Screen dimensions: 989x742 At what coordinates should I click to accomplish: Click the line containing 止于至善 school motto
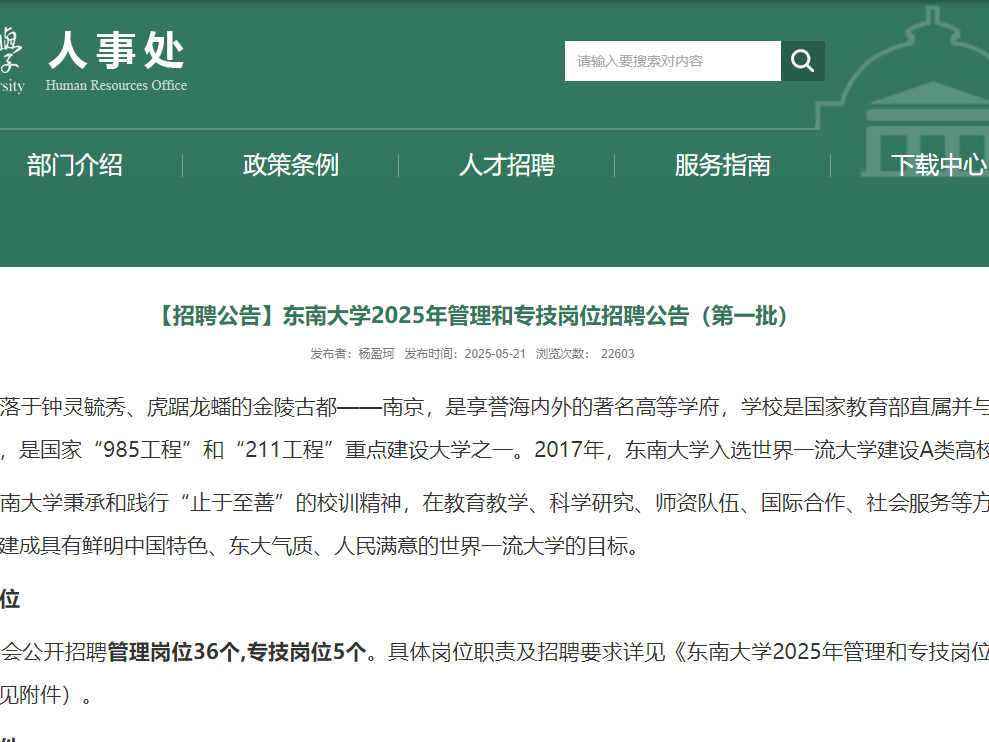pos(494,503)
